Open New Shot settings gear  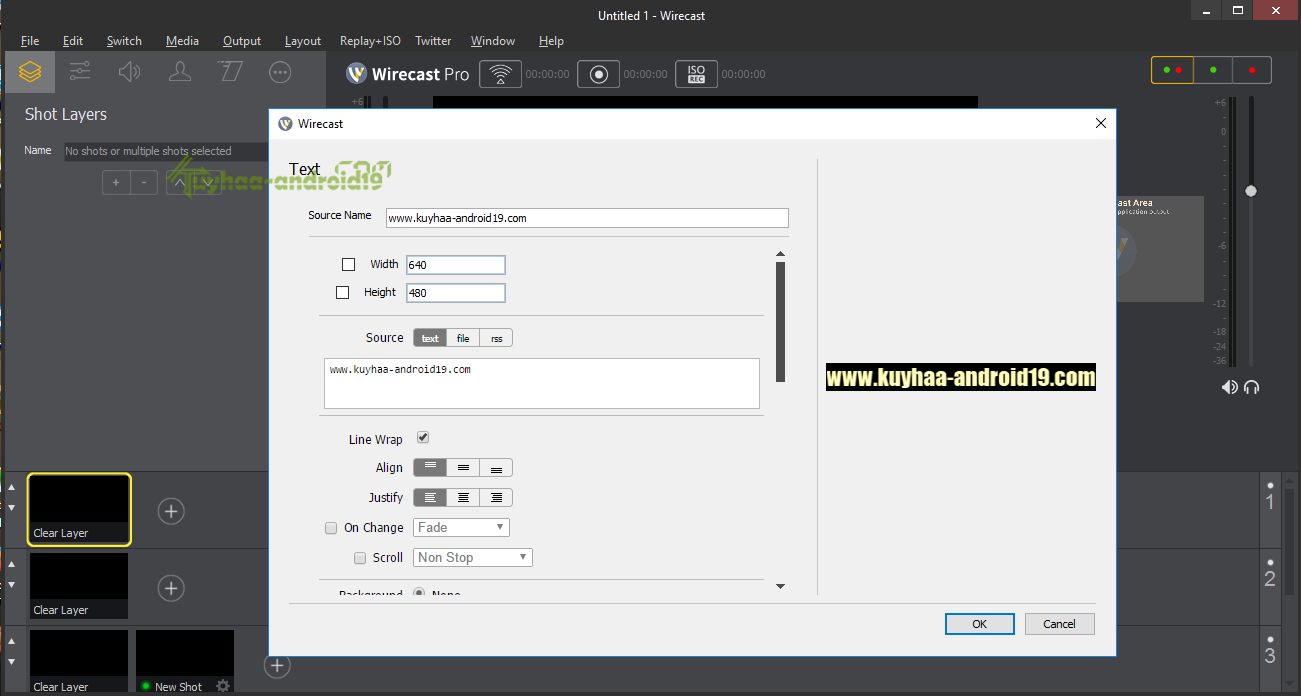223,686
